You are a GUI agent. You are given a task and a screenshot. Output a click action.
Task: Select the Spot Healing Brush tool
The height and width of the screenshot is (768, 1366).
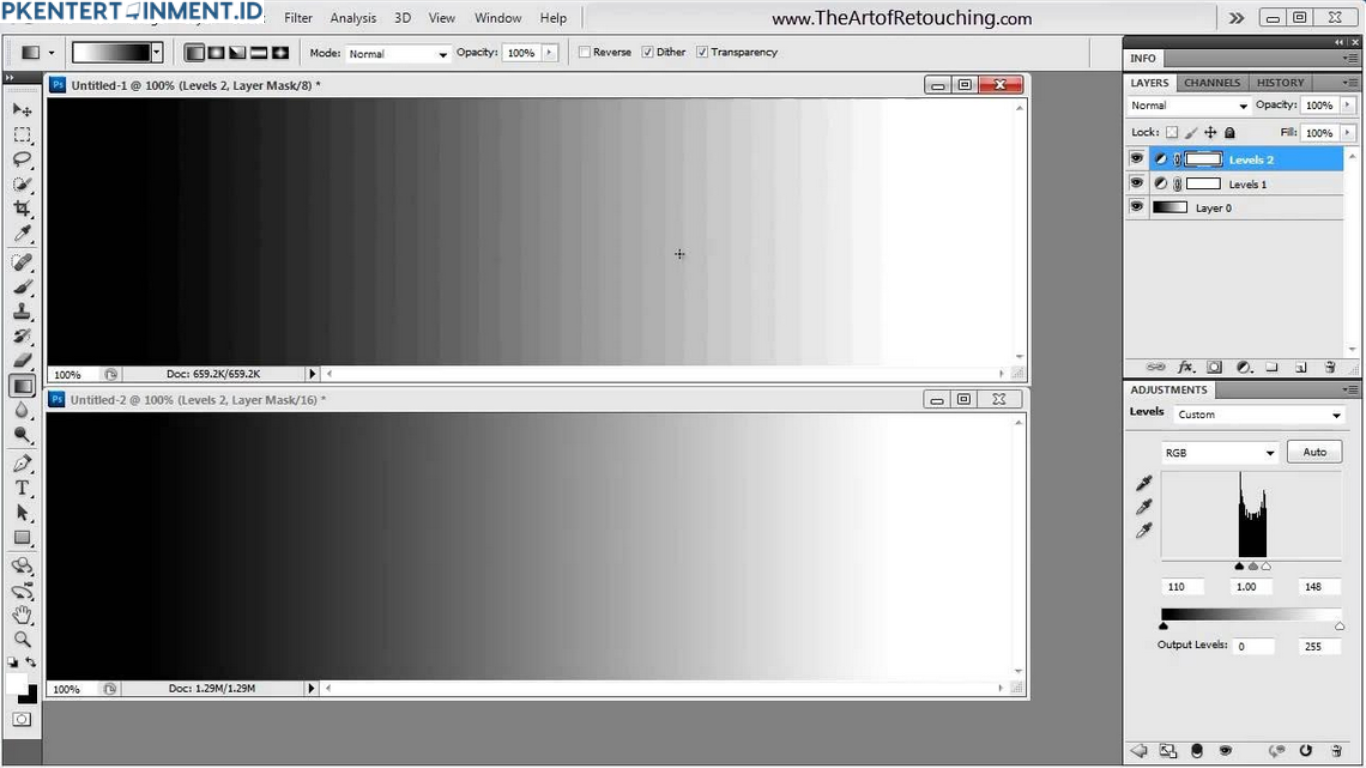tap(22, 262)
